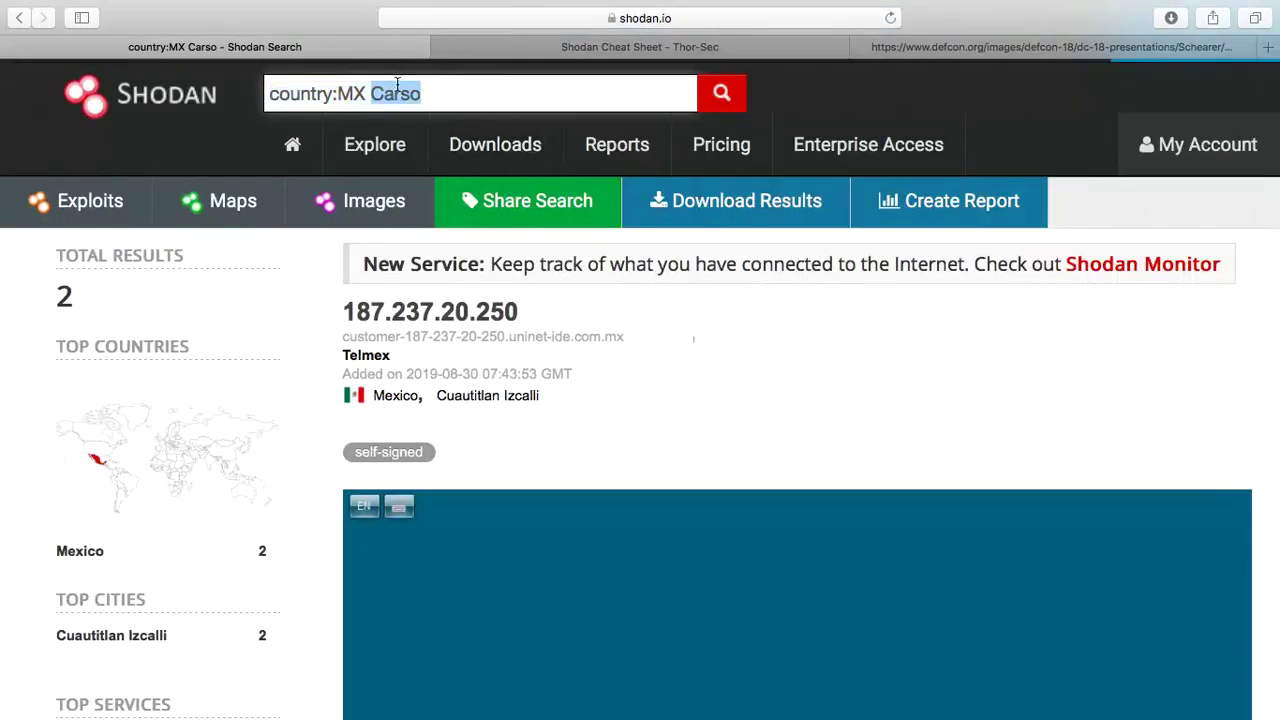Open Enterprise Access menu item
Image resolution: width=1280 pixels, height=720 pixels.
(x=868, y=144)
